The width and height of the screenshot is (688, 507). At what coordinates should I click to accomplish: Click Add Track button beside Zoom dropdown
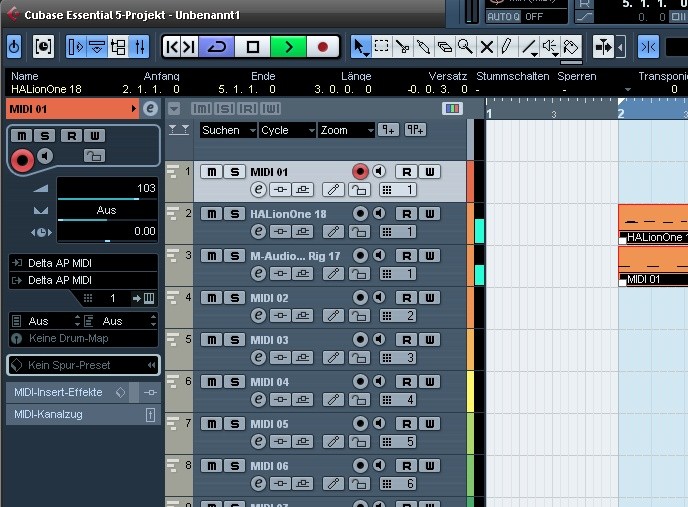388,130
